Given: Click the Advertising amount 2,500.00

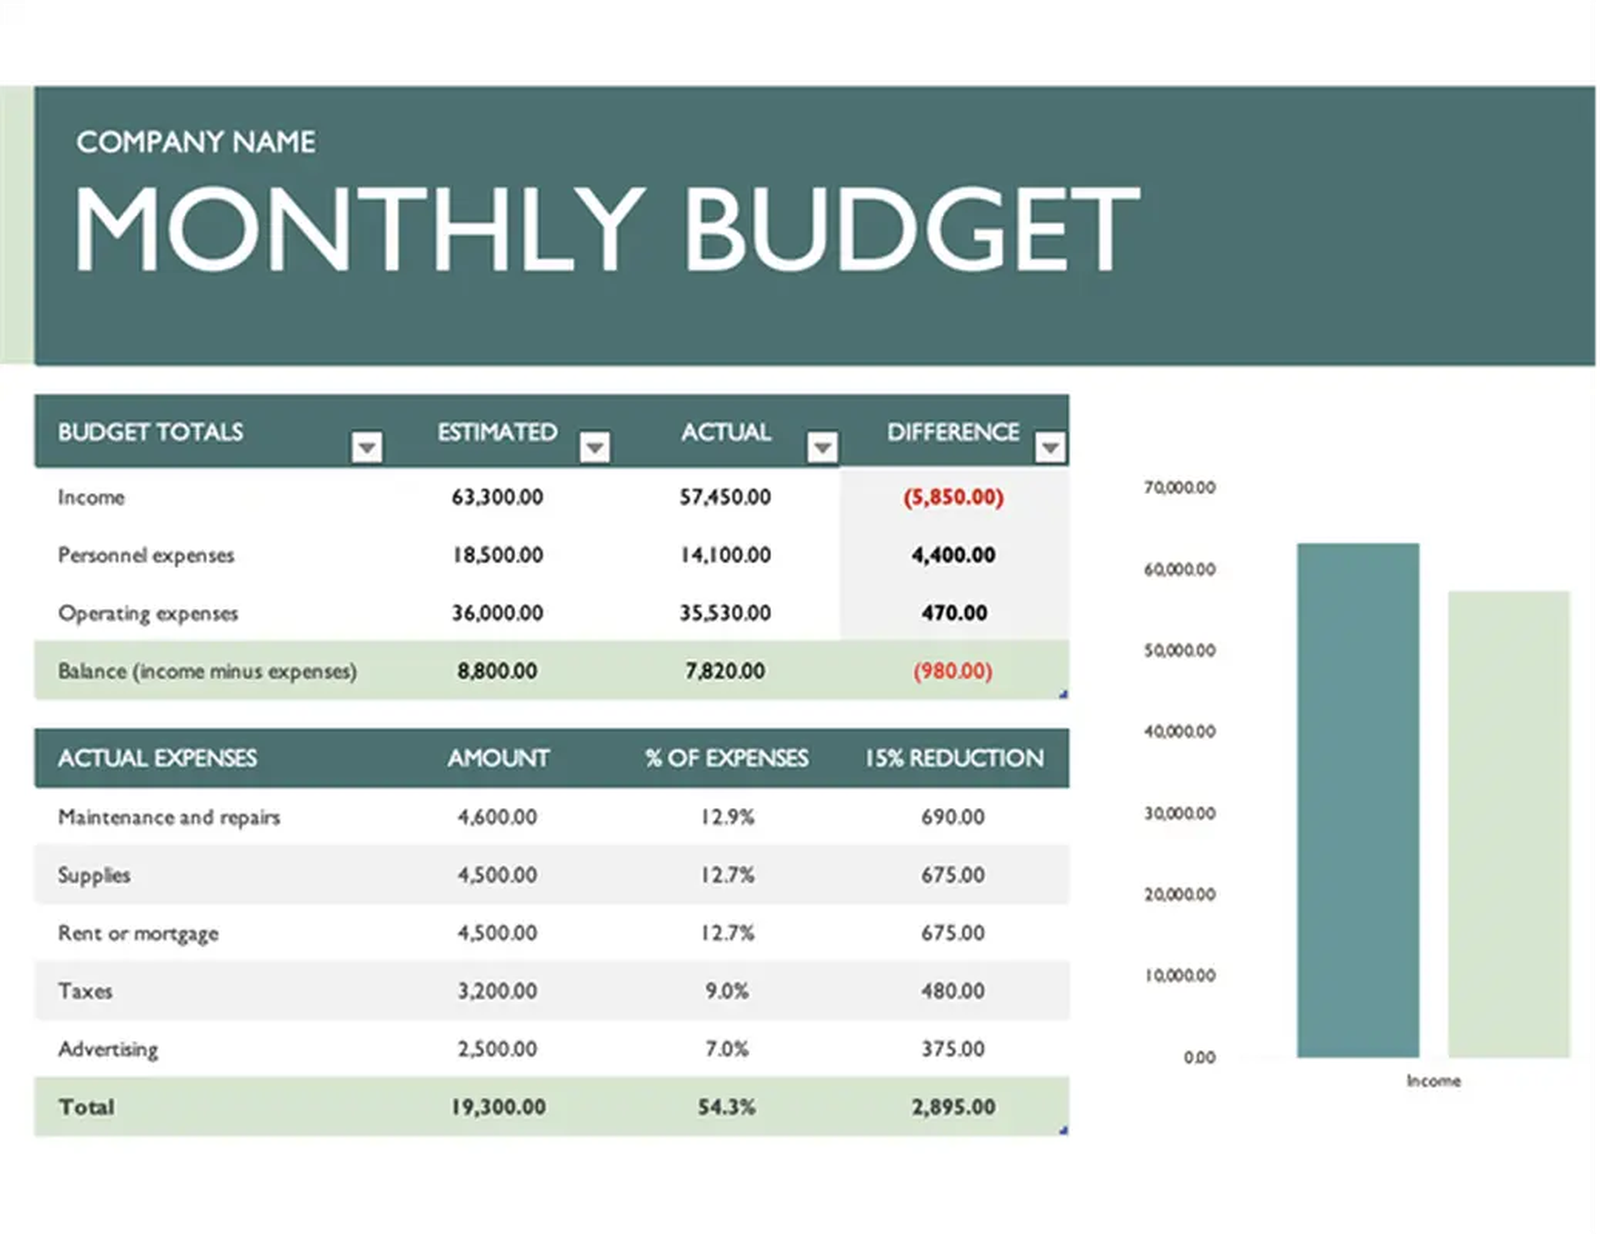Looking at the screenshot, I should tap(497, 1049).
